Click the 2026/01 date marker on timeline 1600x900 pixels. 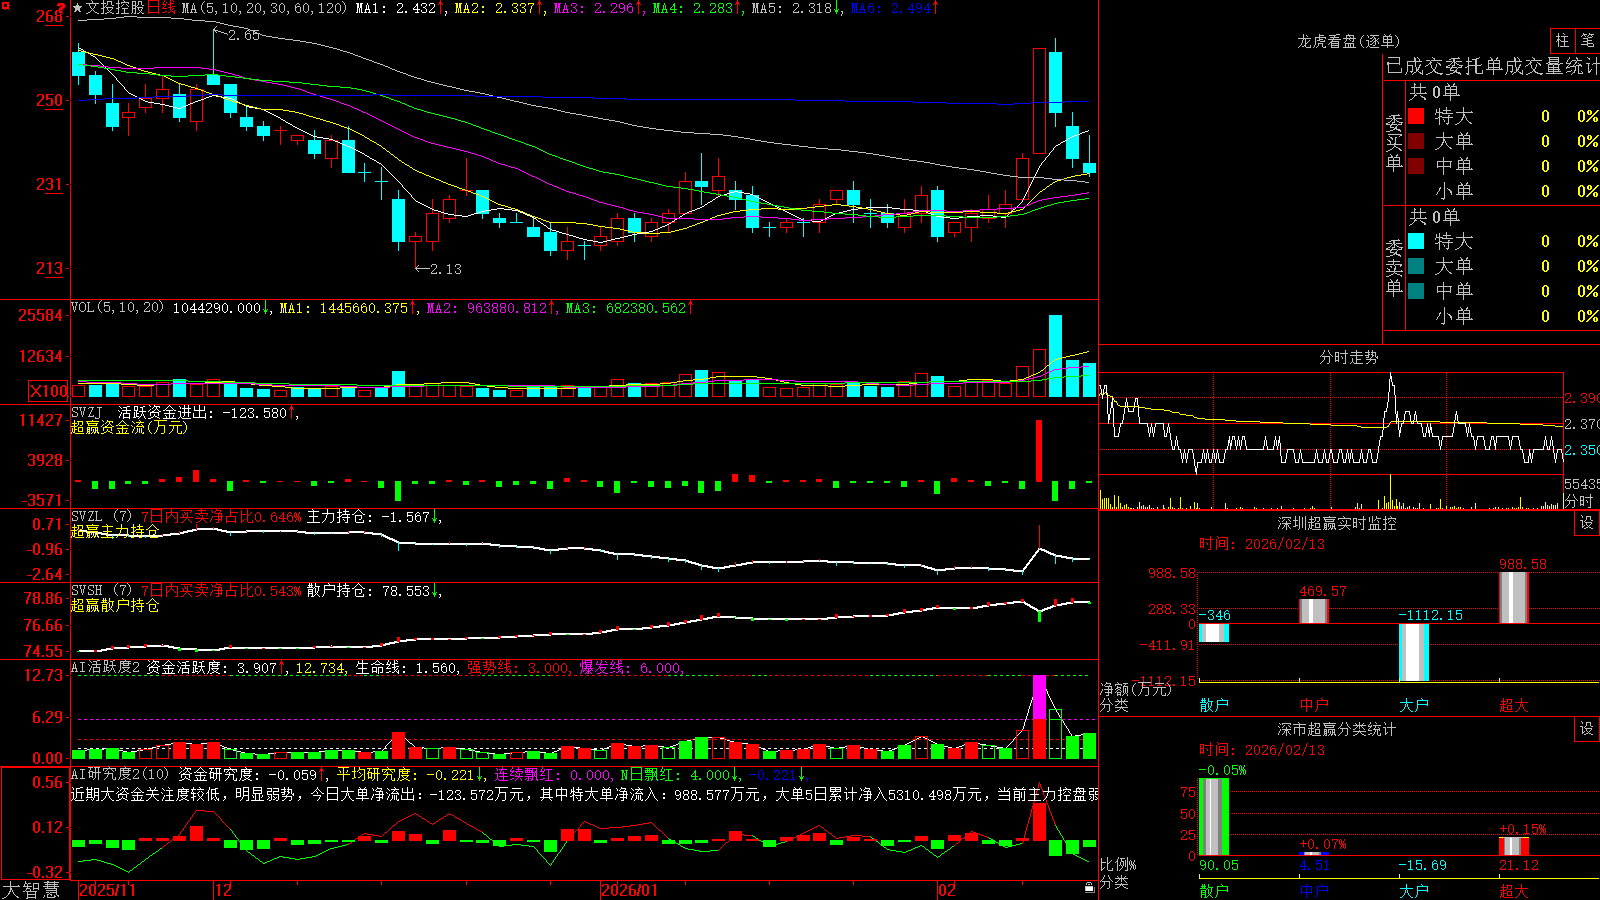coord(629,890)
